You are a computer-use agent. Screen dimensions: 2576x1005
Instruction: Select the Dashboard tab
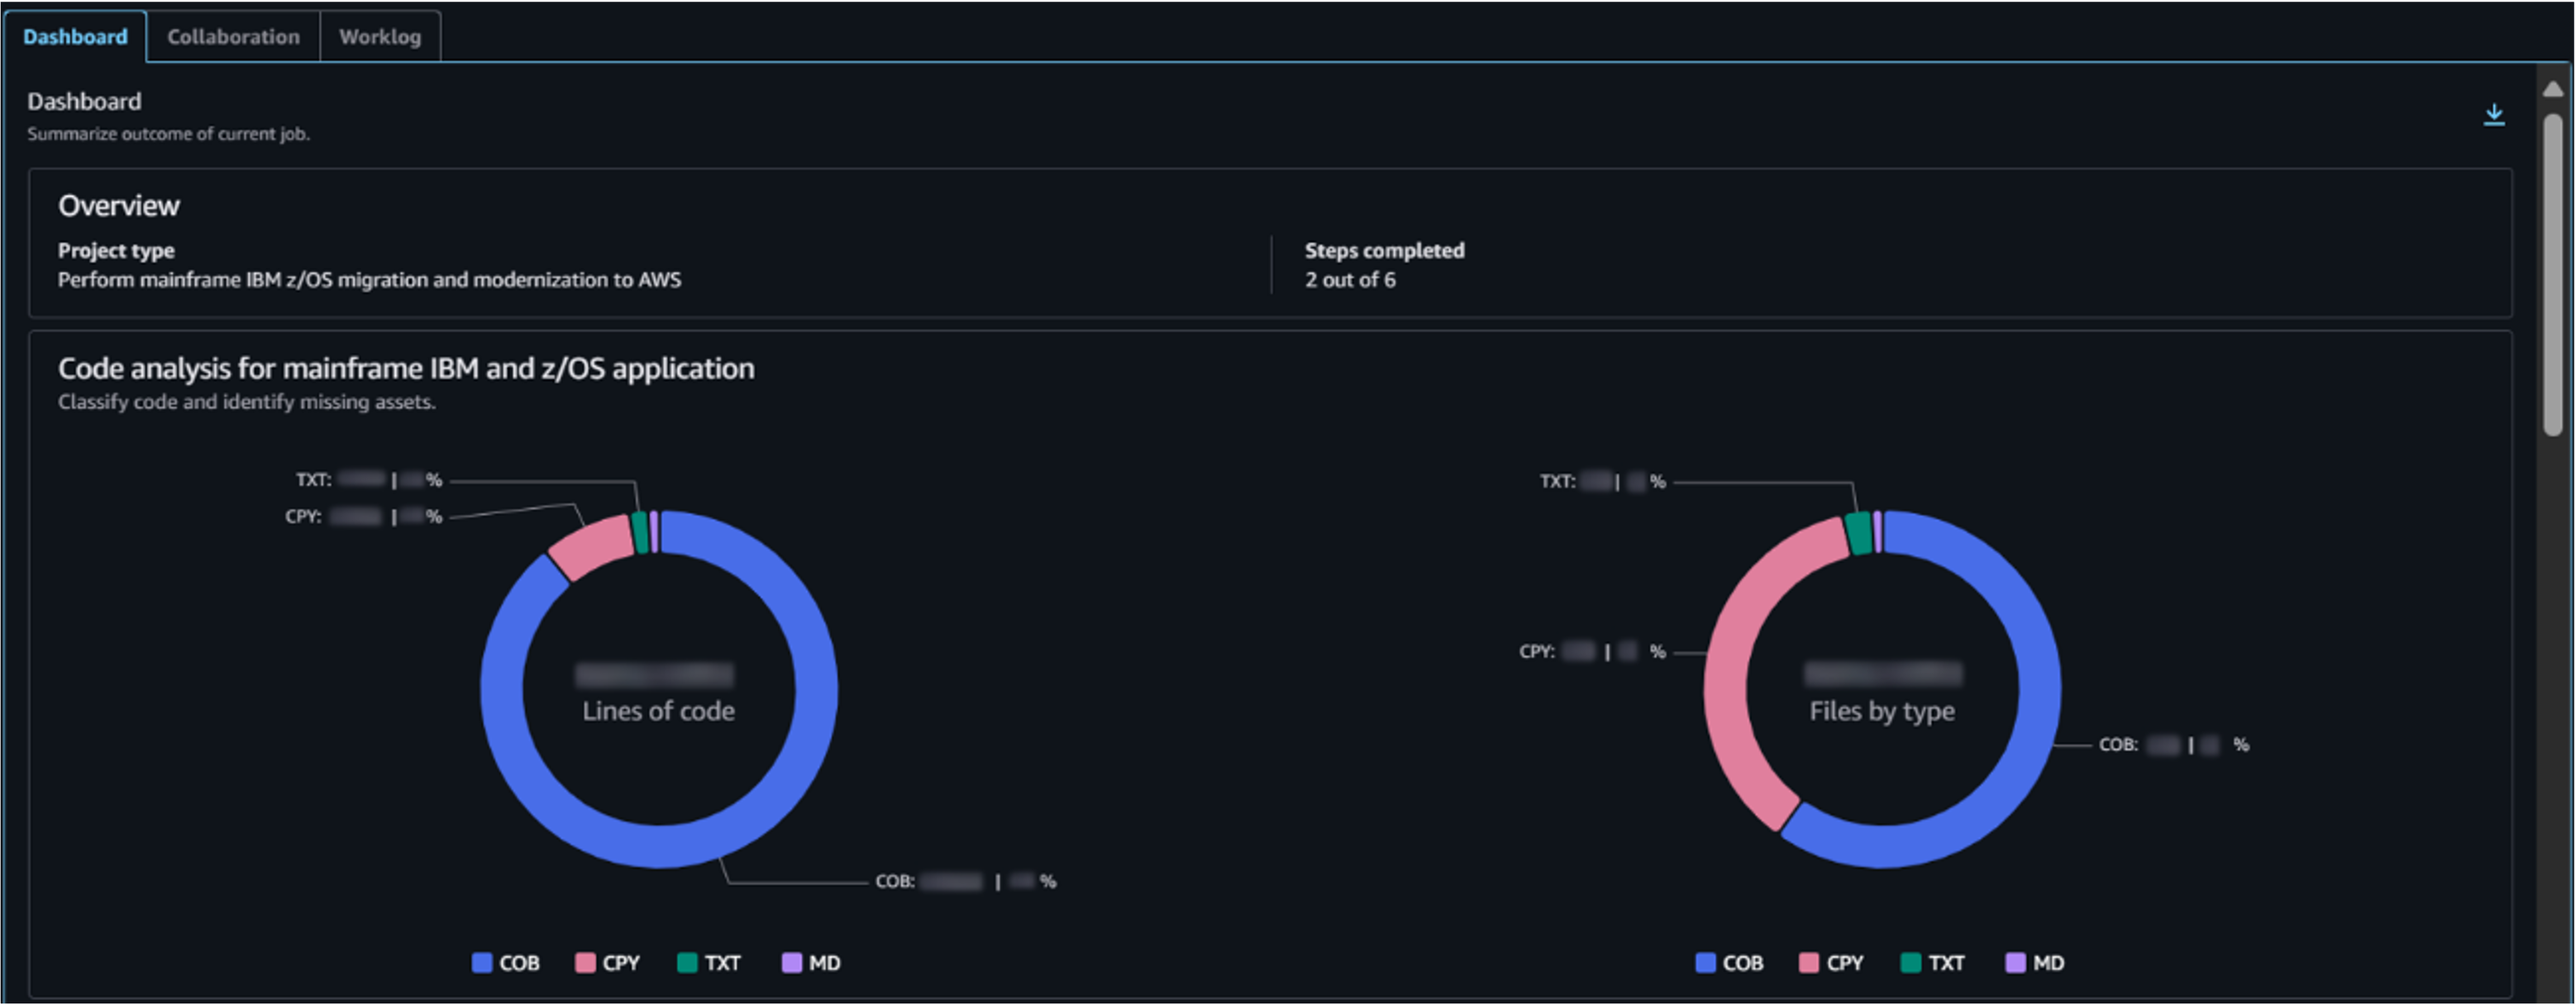tap(75, 37)
